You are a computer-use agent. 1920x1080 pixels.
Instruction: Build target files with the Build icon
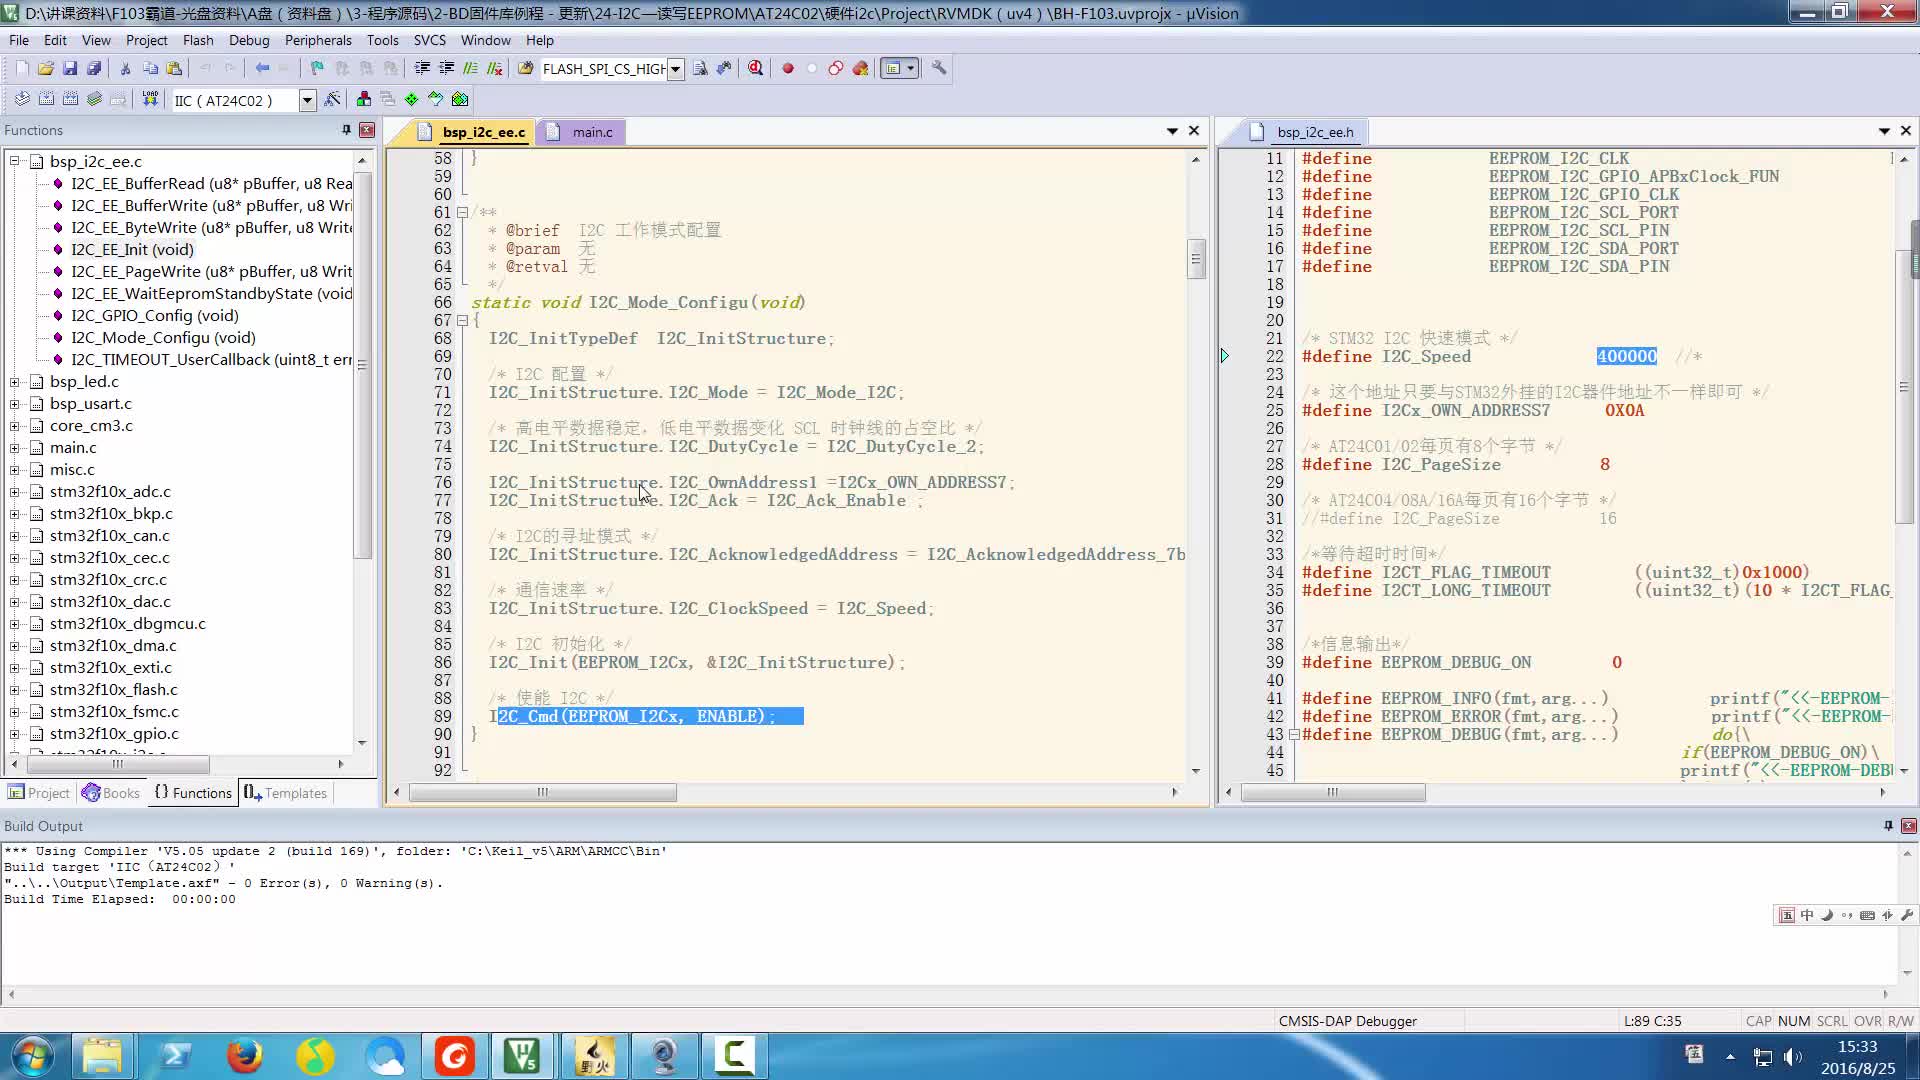click(46, 99)
